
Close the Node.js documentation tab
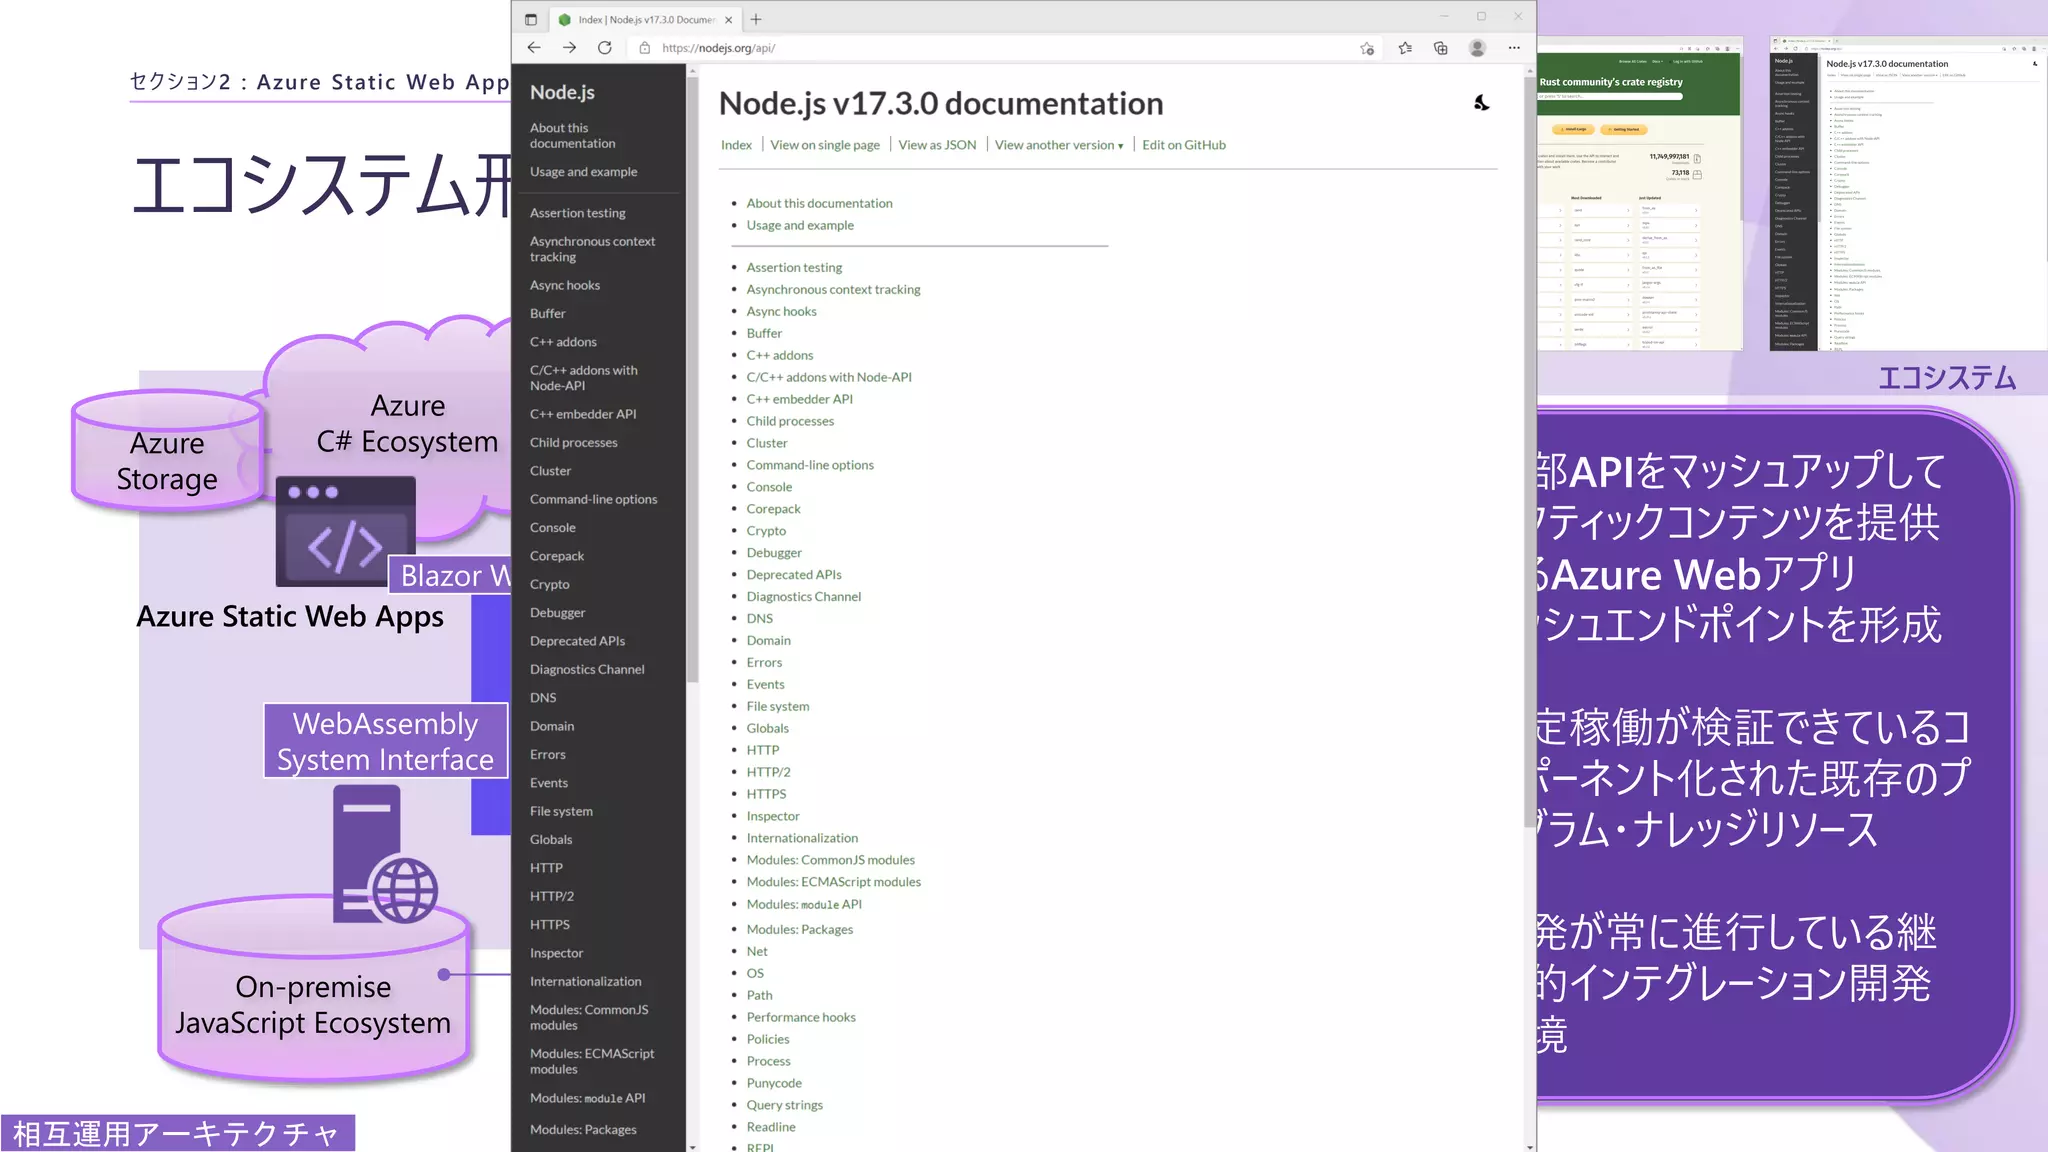(x=728, y=19)
